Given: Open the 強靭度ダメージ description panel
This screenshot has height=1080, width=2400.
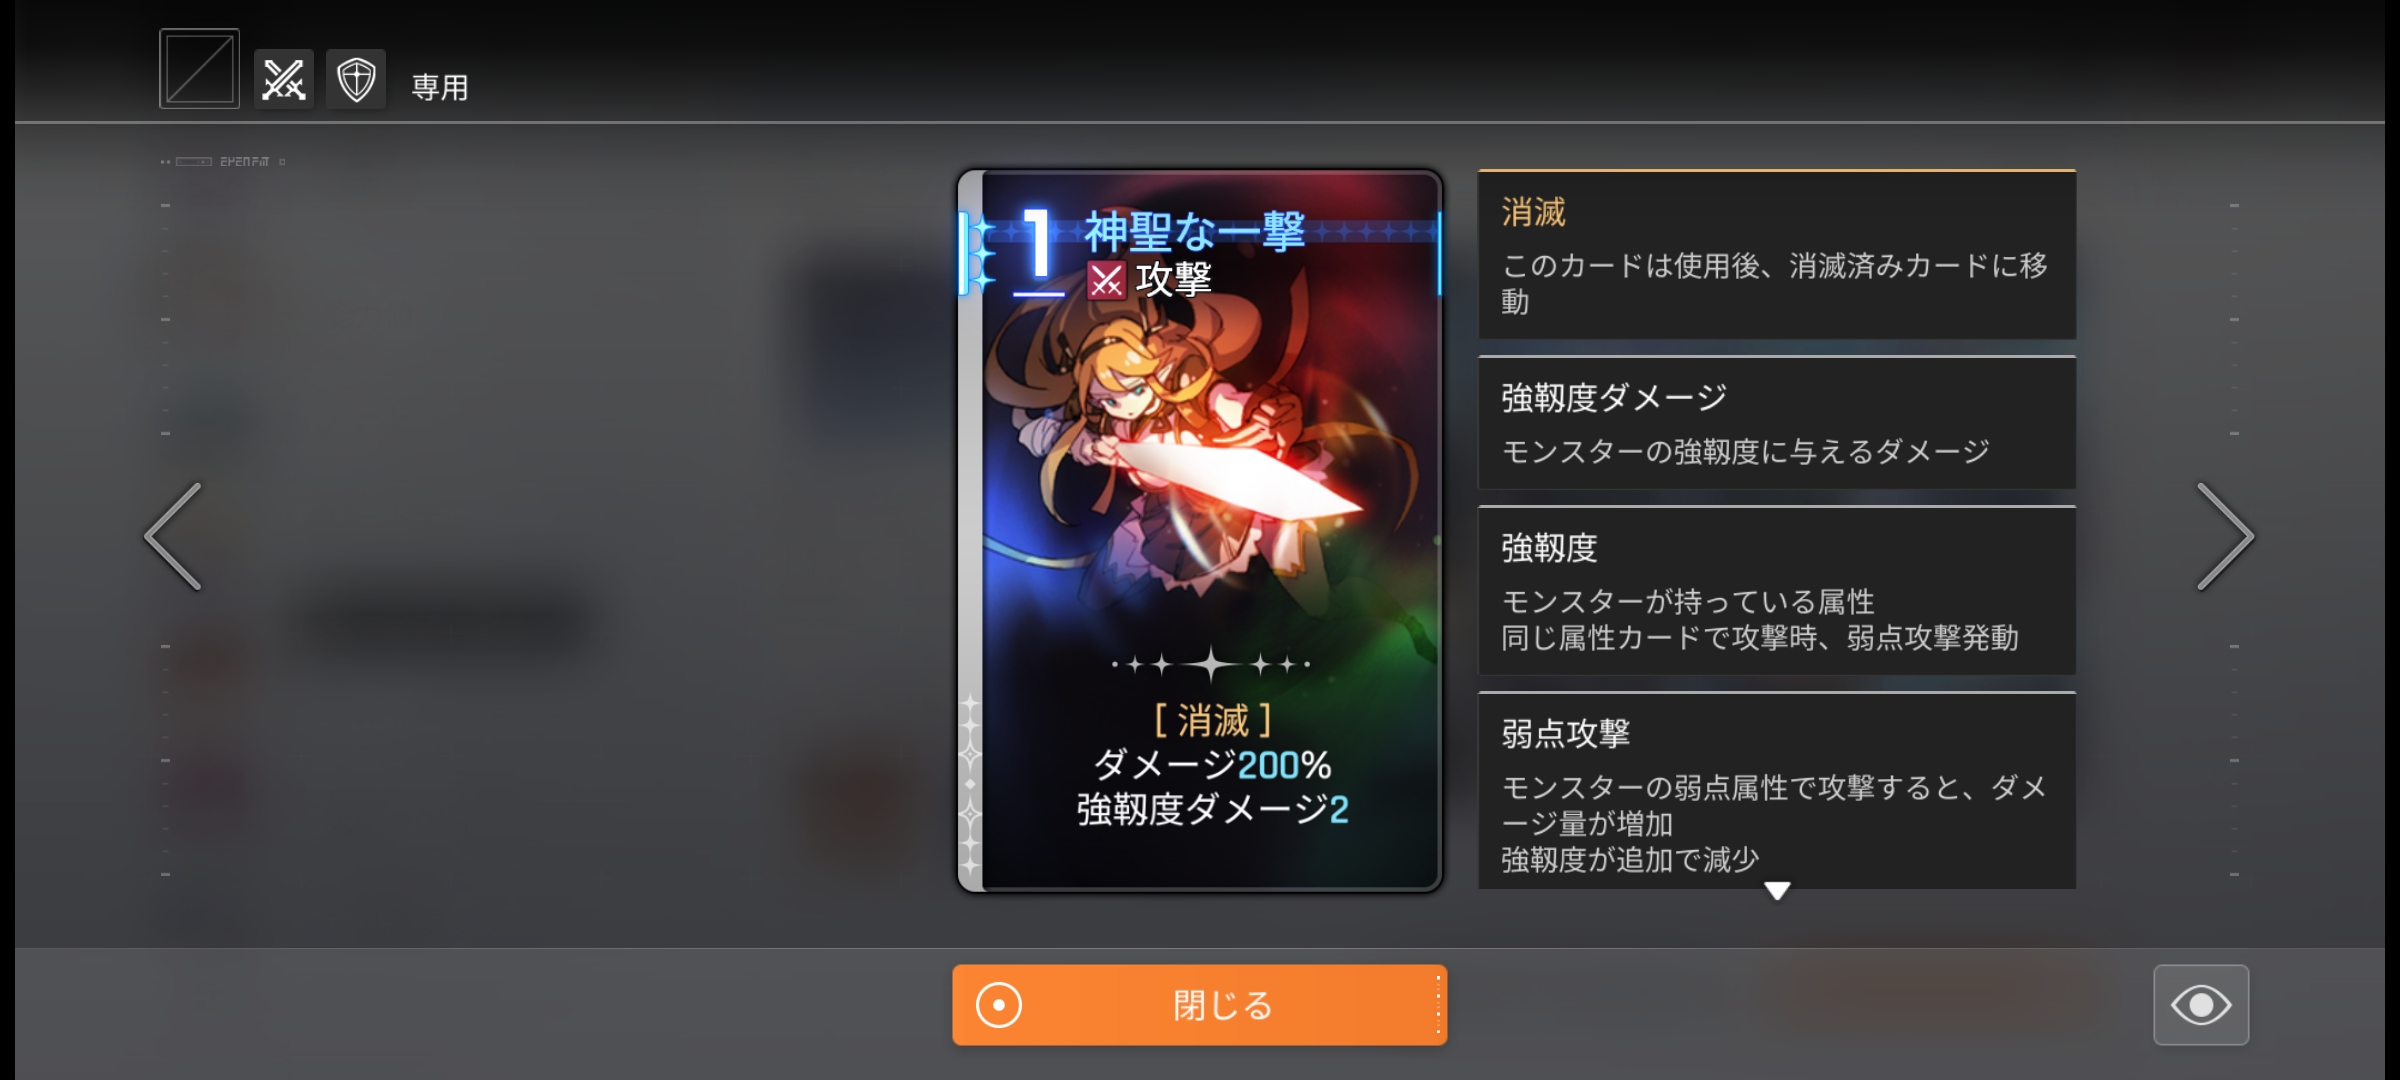Looking at the screenshot, I should coord(1777,422).
